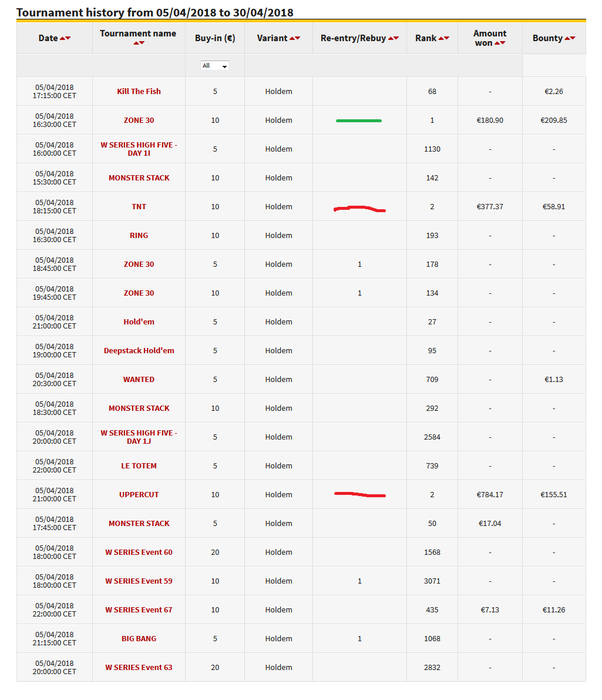Viewport: 602px width, 700px height.
Task: Open the RING tournament link
Action: [x=139, y=235]
